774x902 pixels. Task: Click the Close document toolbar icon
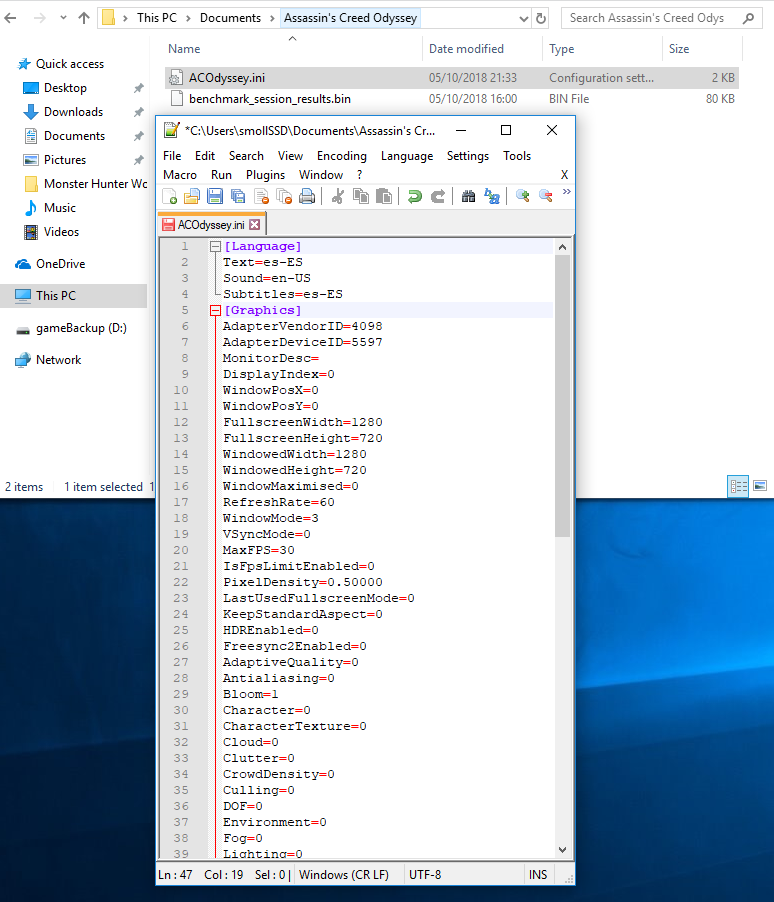coord(261,197)
